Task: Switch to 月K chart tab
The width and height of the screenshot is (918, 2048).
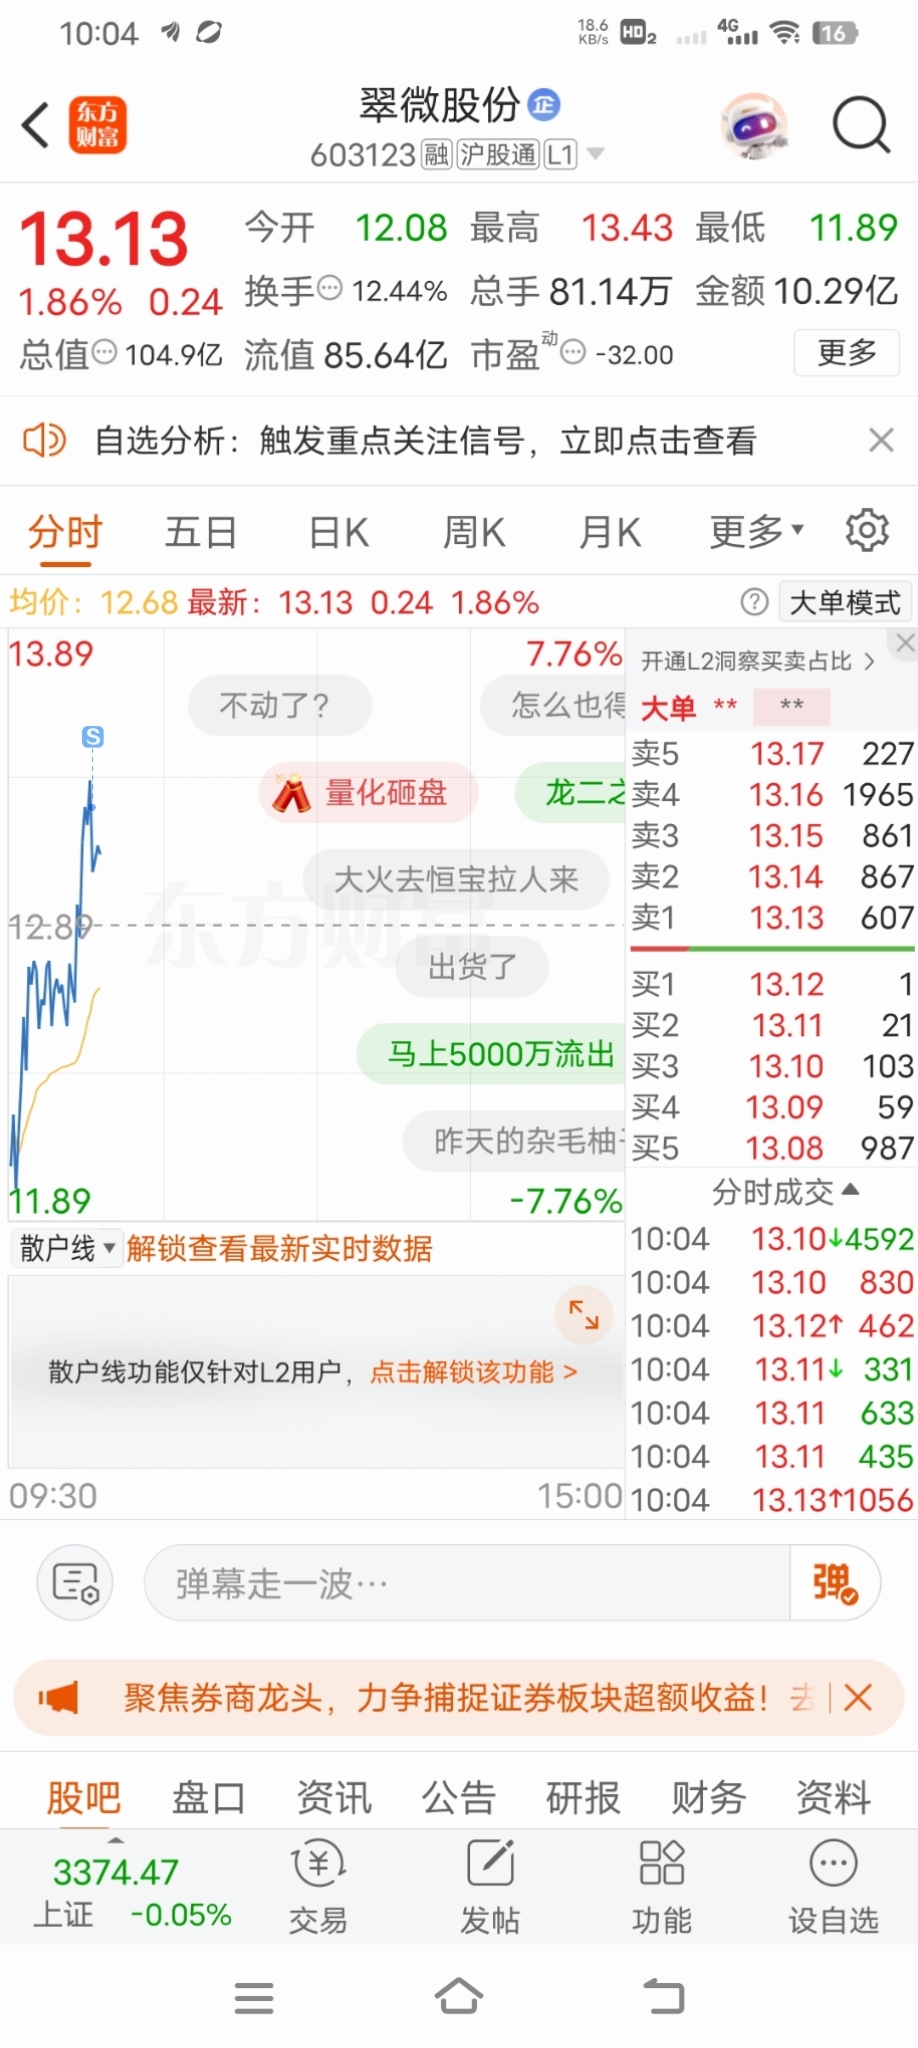Action: tap(610, 533)
